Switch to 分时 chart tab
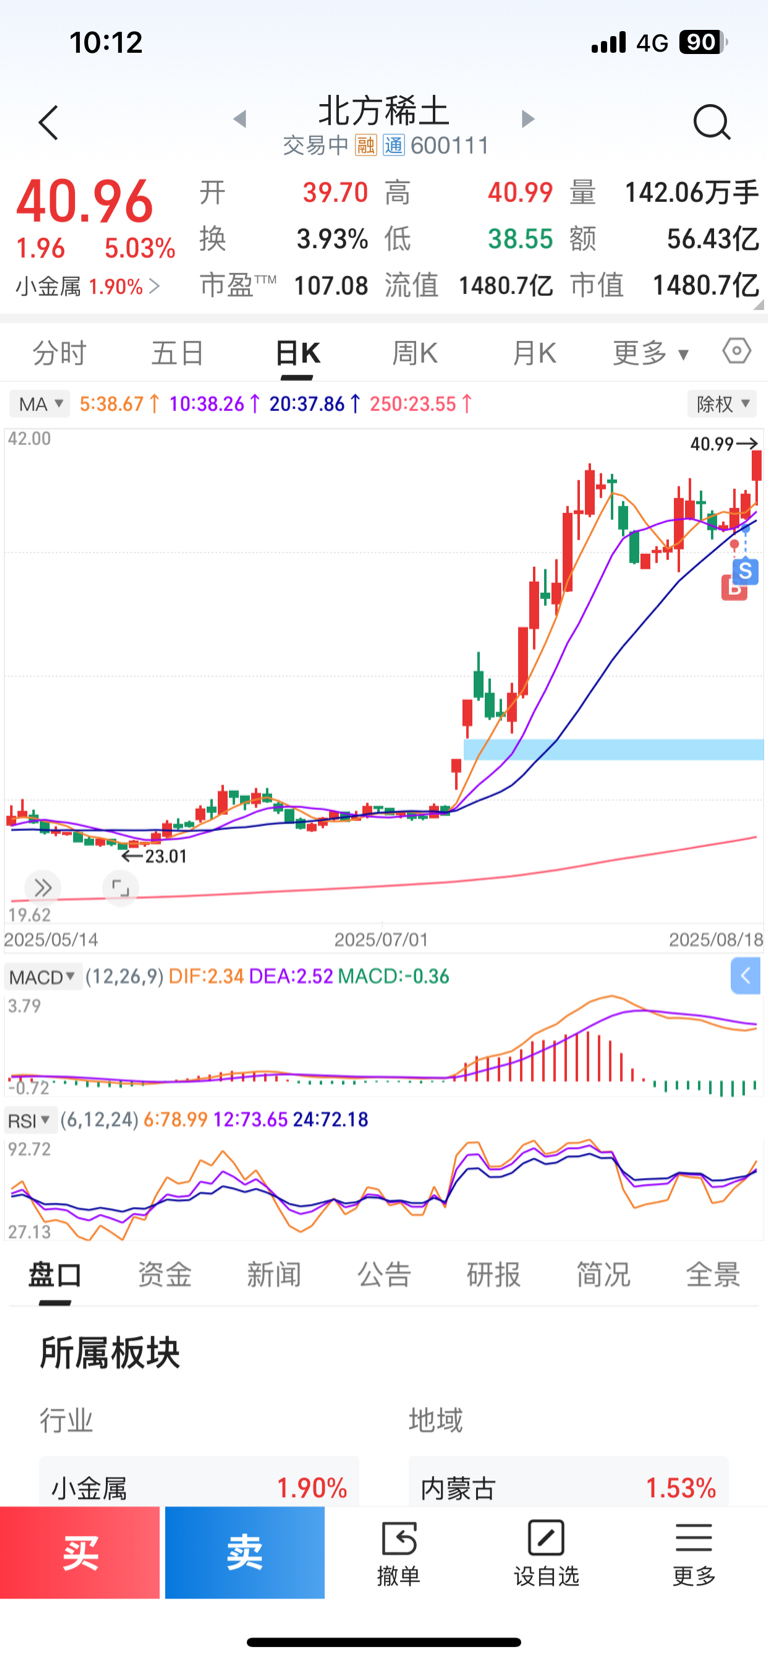The width and height of the screenshot is (768, 1663). click(60, 353)
